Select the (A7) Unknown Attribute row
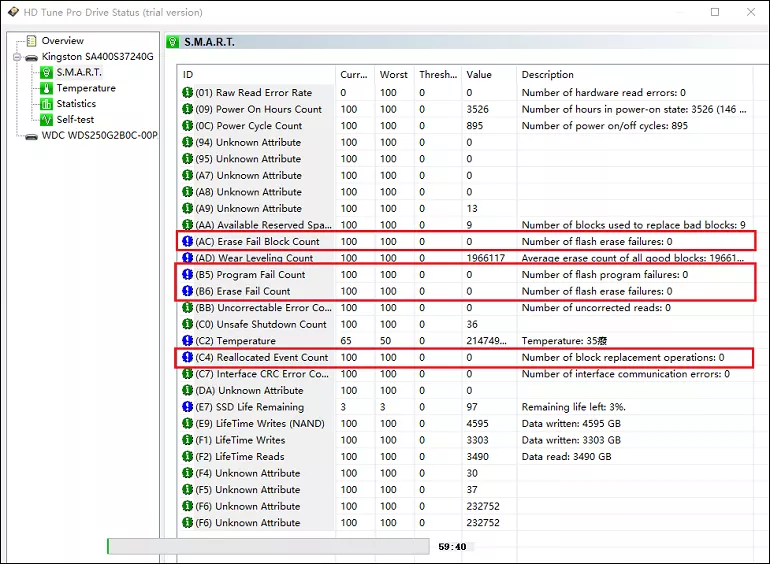The width and height of the screenshot is (770, 564). tap(465, 175)
